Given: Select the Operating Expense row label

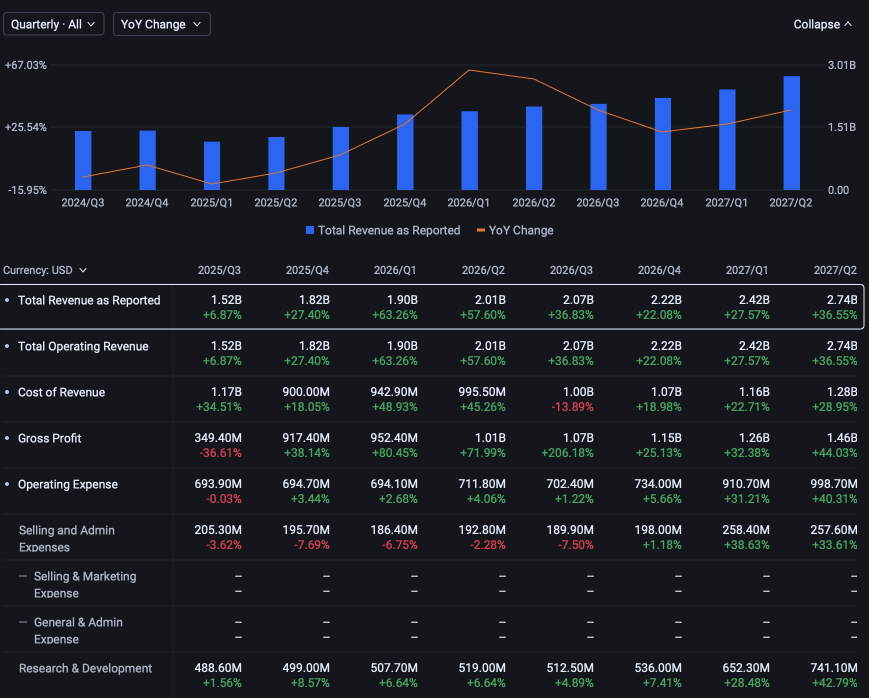Looking at the screenshot, I should pos(68,485).
